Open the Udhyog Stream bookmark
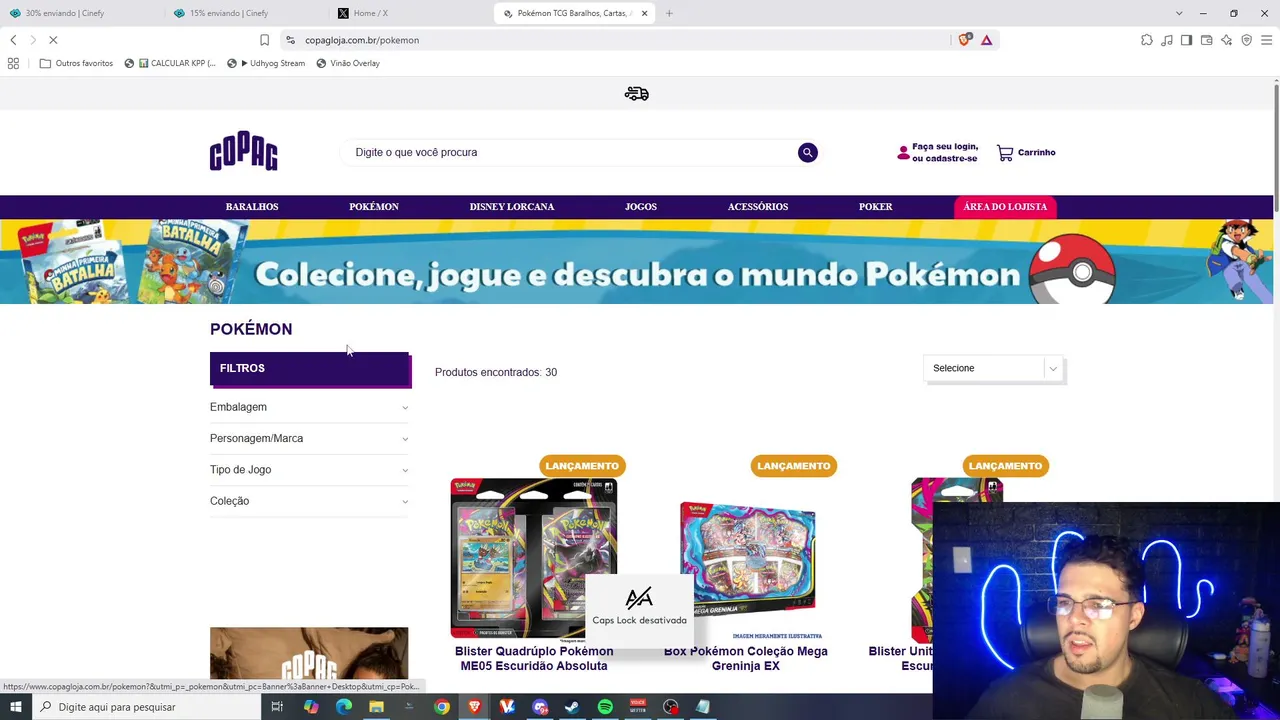This screenshot has width=1280, height=720. [x=265, y=63]
